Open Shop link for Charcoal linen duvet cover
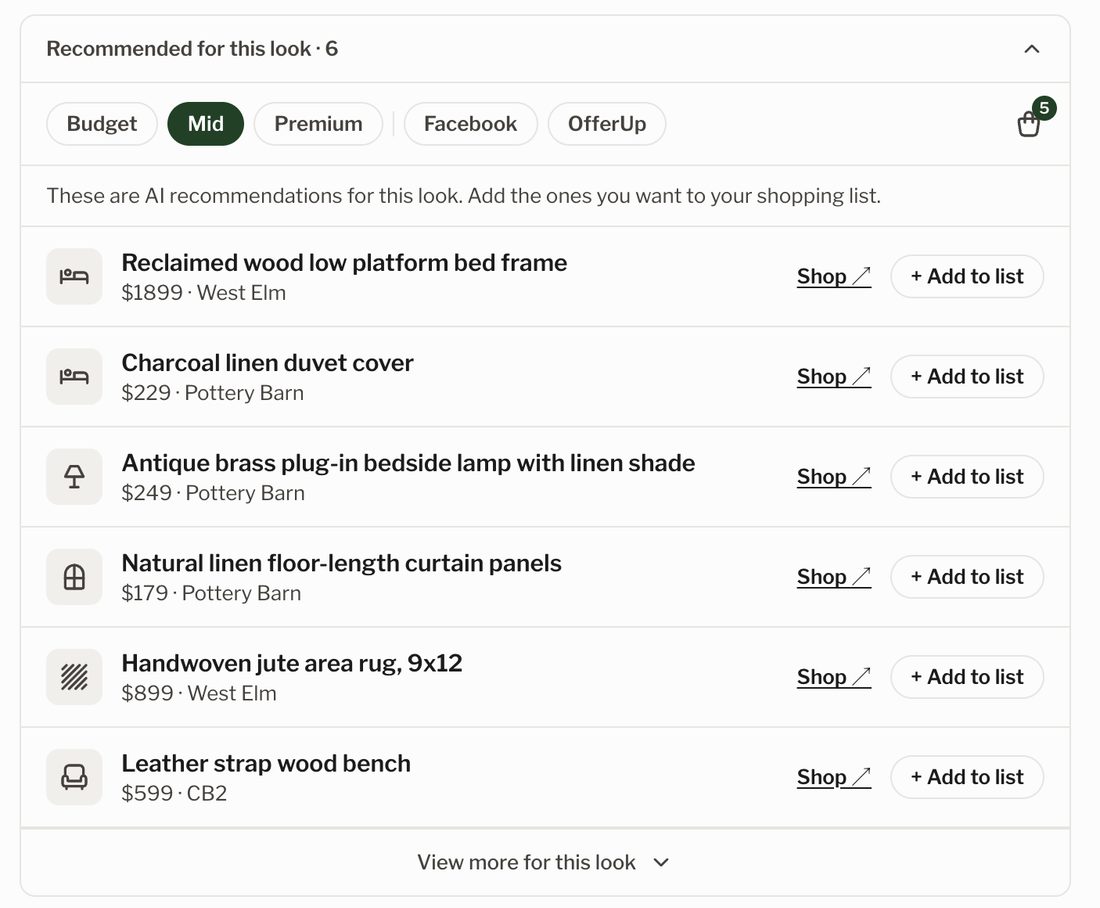1100x908 pixels. (x=834, y=377)
